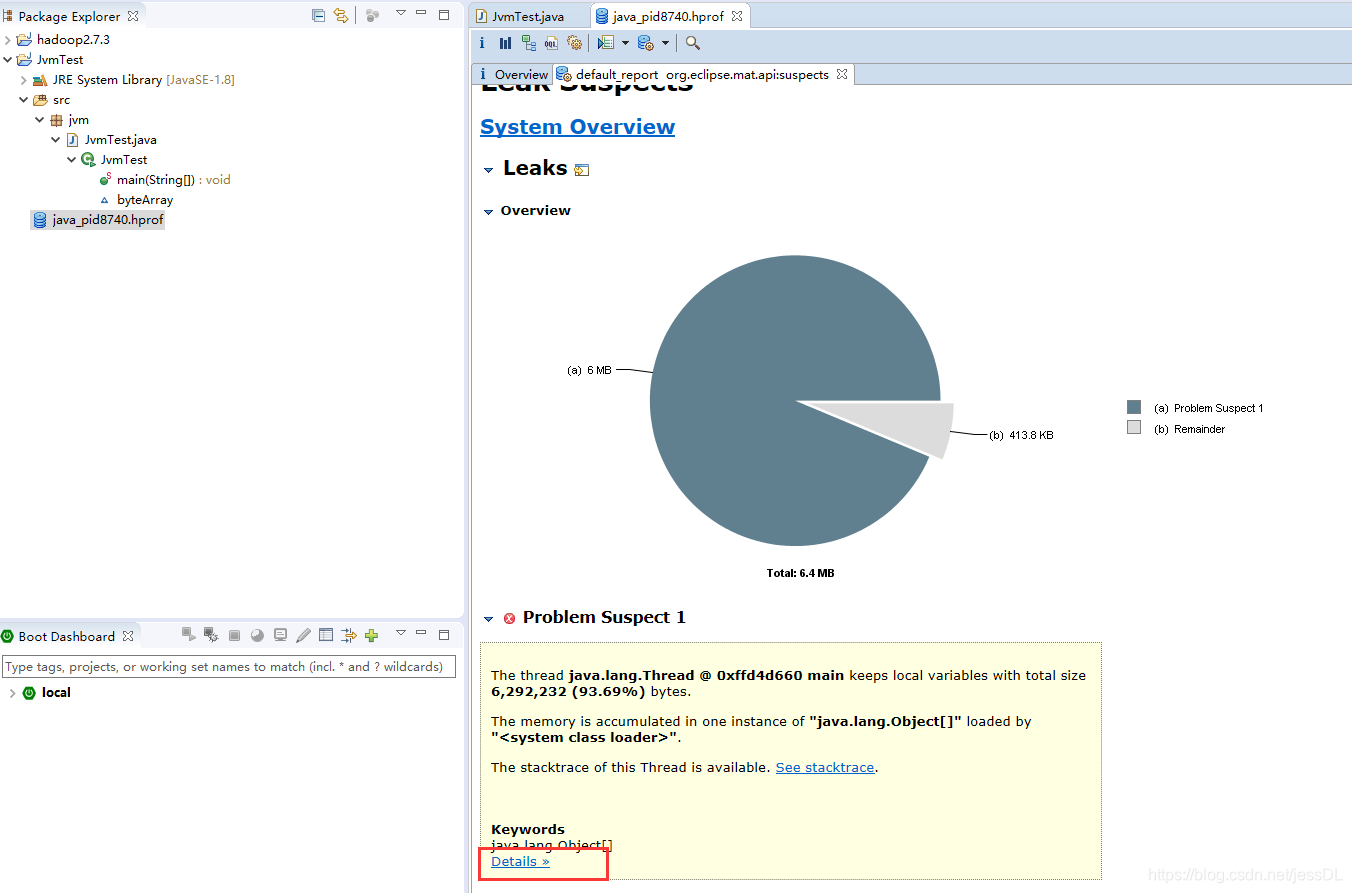Open the See stacktrace link
This screenshot has width=1352, height=893.
pos(825,767)
